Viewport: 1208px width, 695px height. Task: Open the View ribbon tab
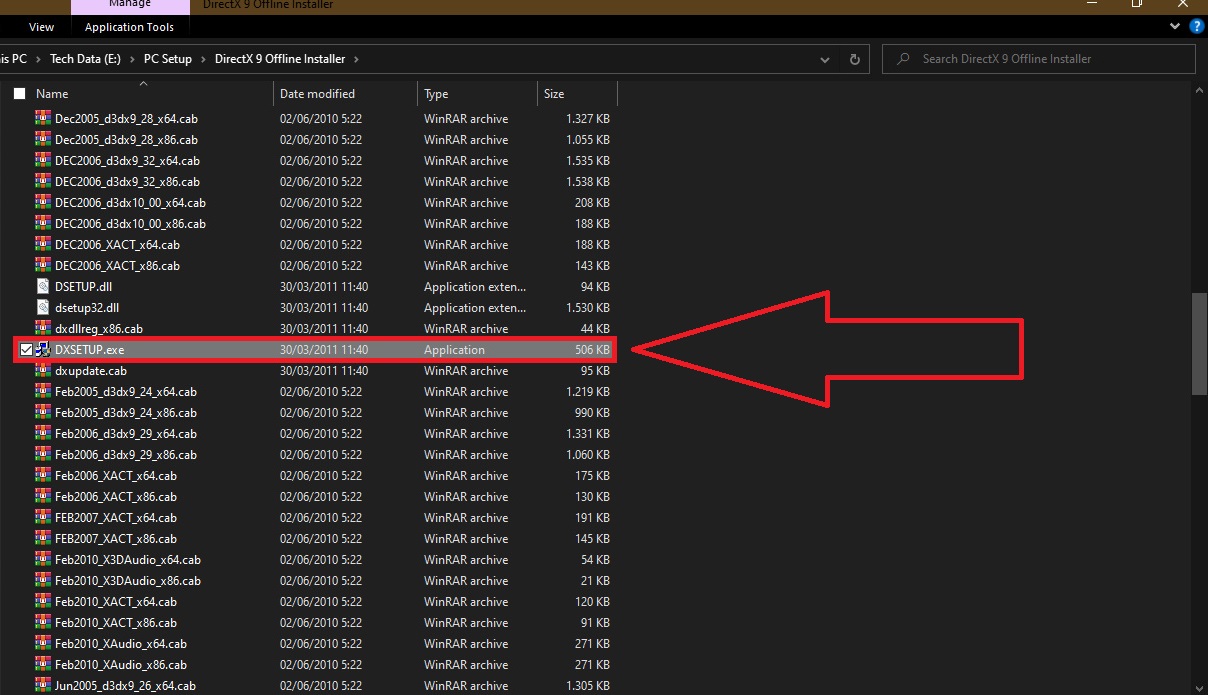tap(42, 27)
